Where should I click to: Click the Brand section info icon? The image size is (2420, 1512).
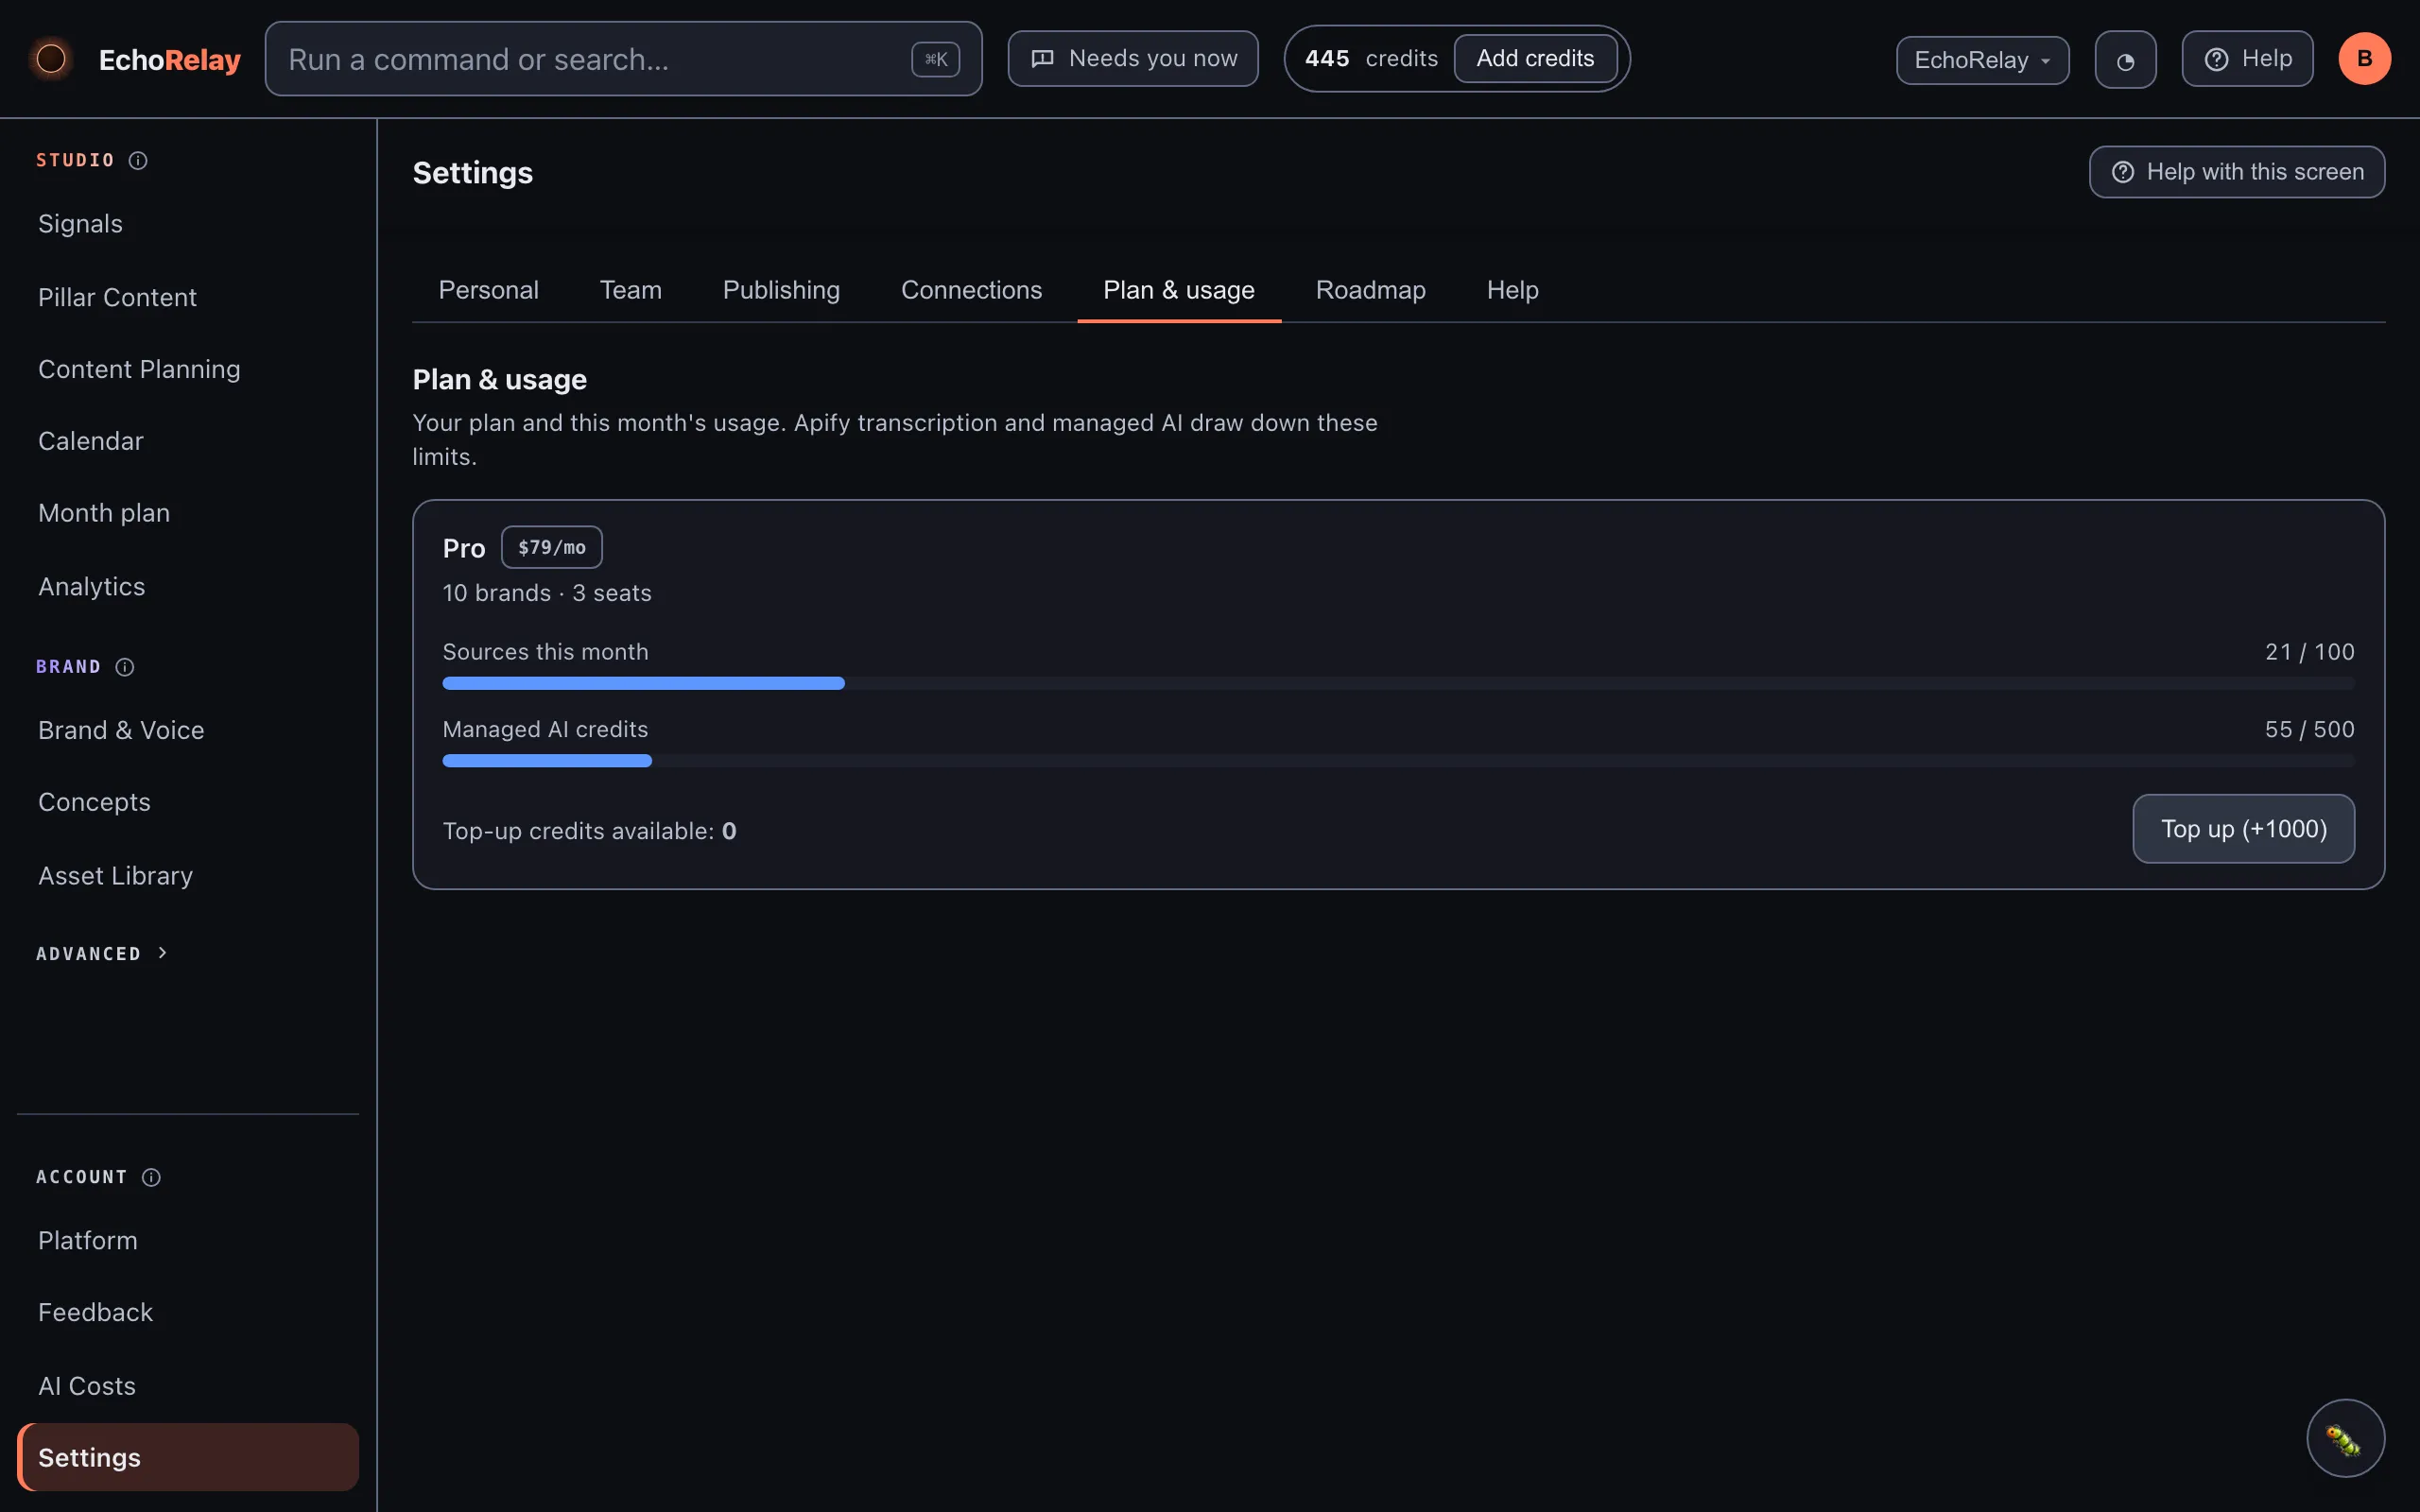click(x=125, y=667)
